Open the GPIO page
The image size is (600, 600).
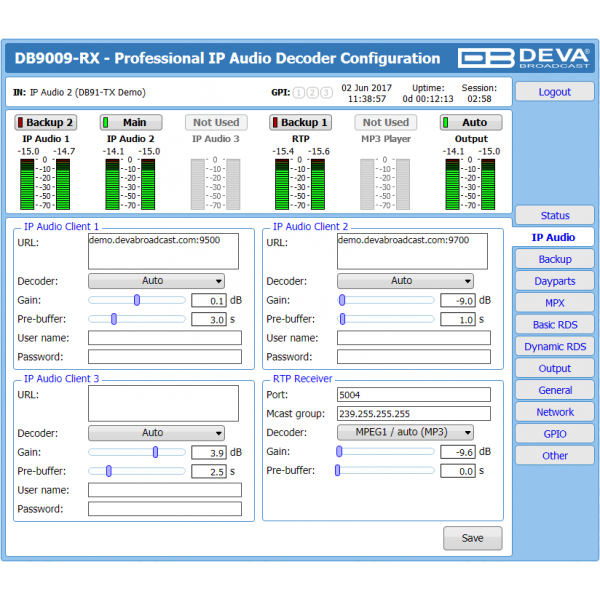click(x=554, y=434)
